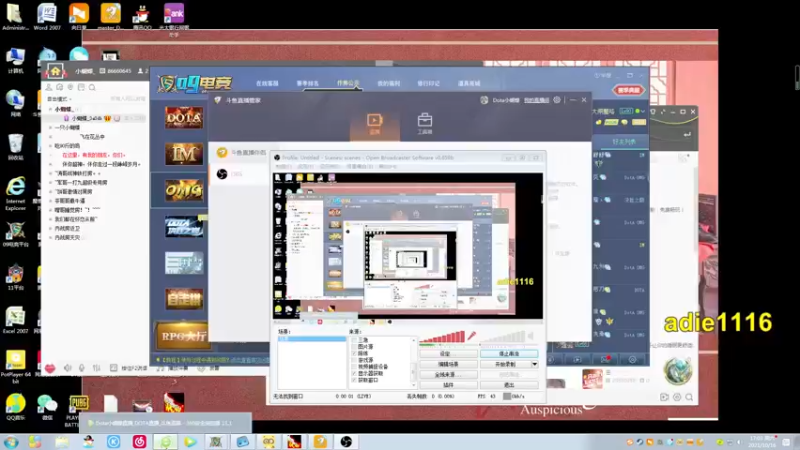This screenshot has width=800, height=450.
Task: Click the contacts person icon in chat window toolbar
Action: 49,87
